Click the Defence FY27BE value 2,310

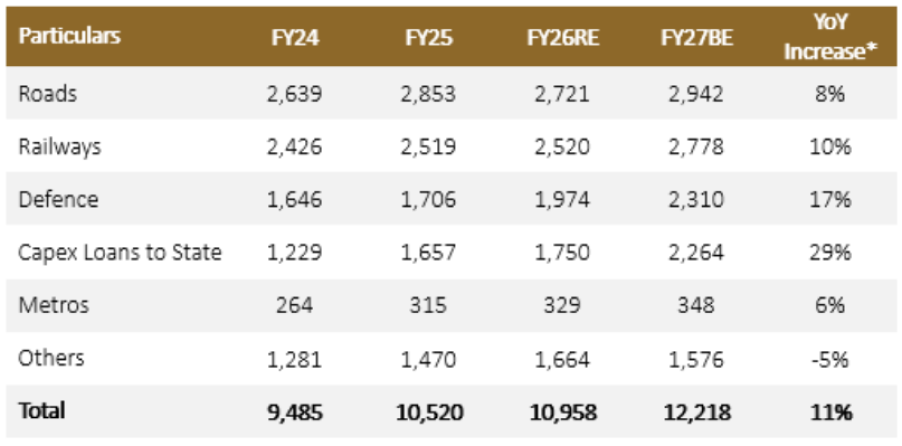(697, 200)
